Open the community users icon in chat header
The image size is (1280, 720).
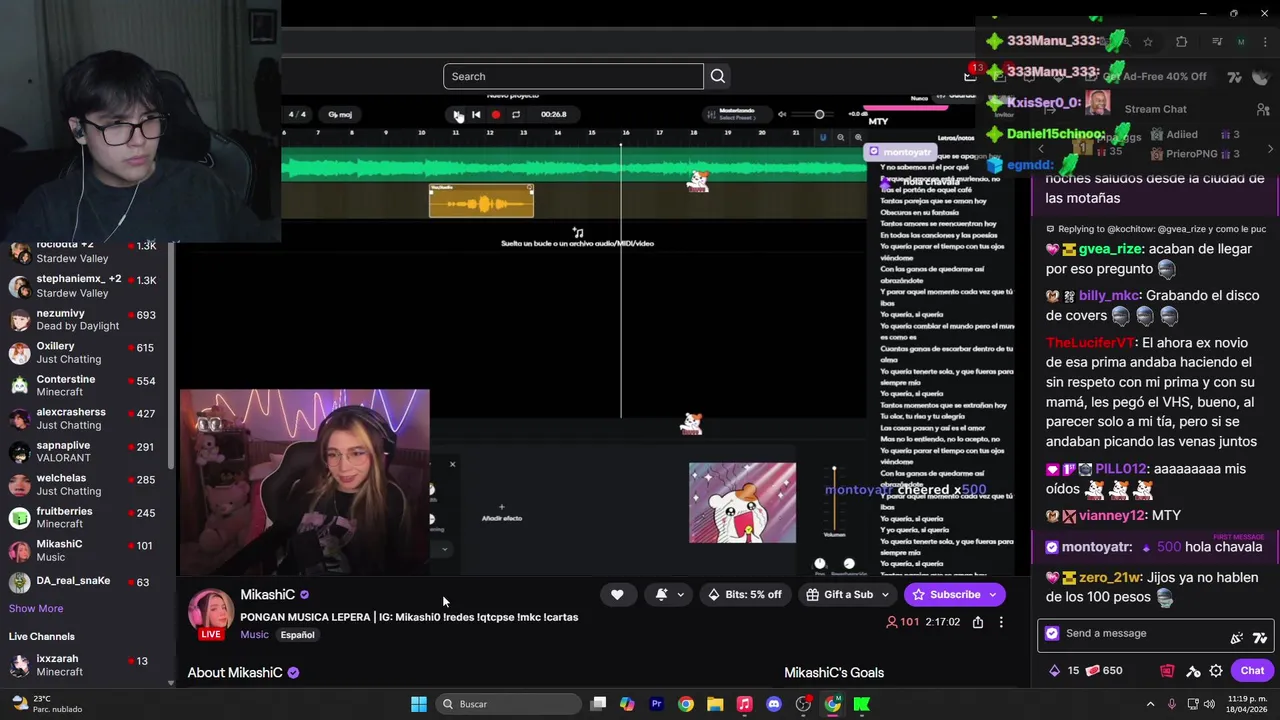click(1263, 109)
